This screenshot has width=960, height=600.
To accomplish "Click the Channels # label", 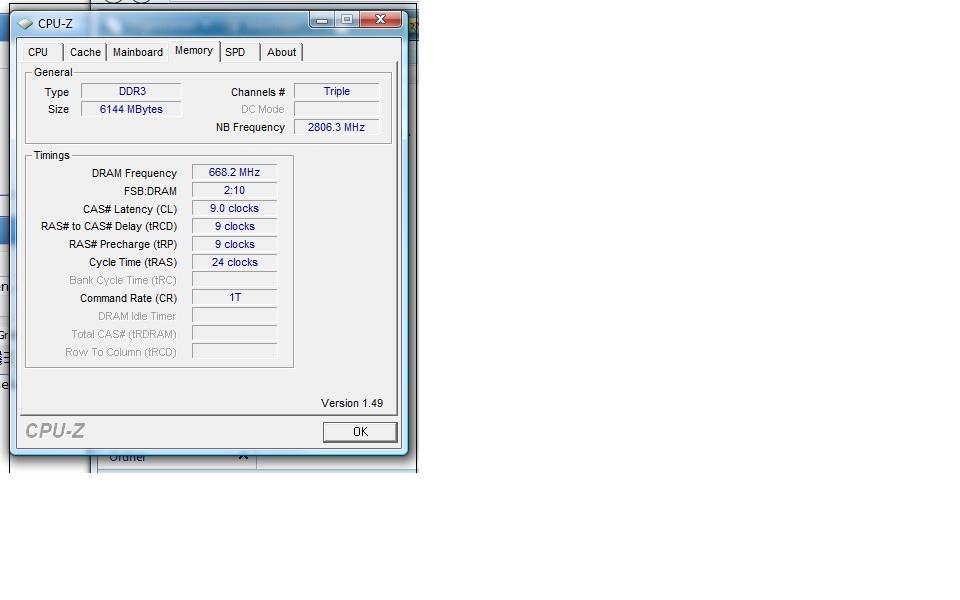I will [258, 92].
